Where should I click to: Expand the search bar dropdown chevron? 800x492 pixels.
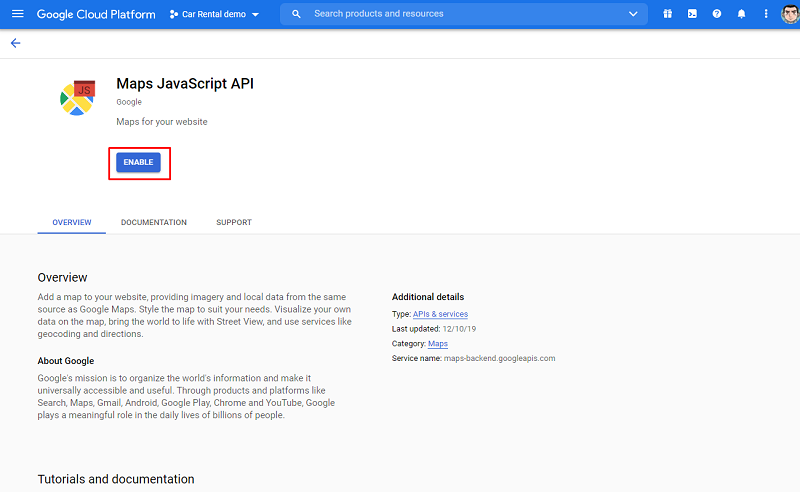(633, 14)
